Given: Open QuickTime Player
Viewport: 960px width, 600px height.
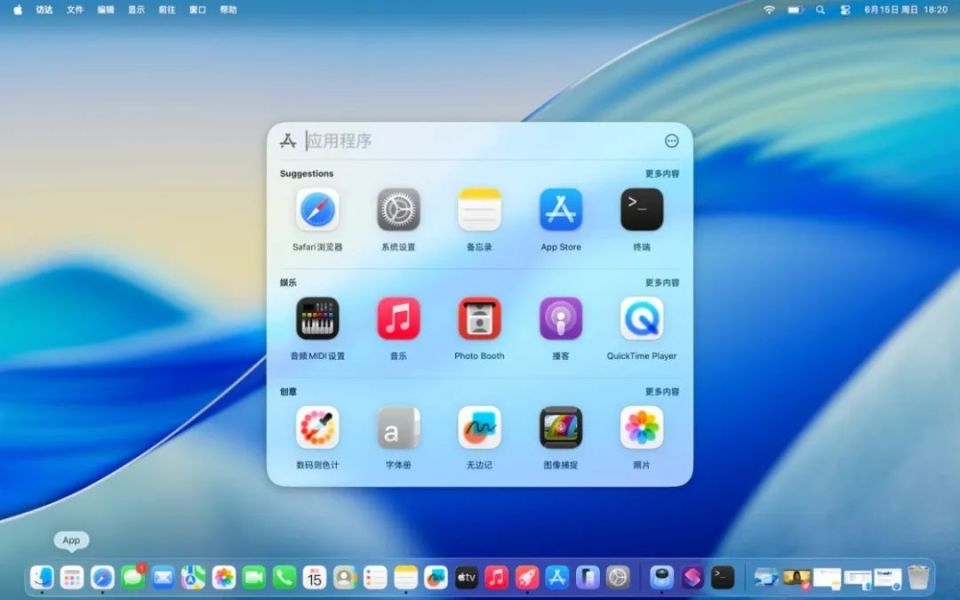Looking at the screenshot, I should (x=642, y=318).
